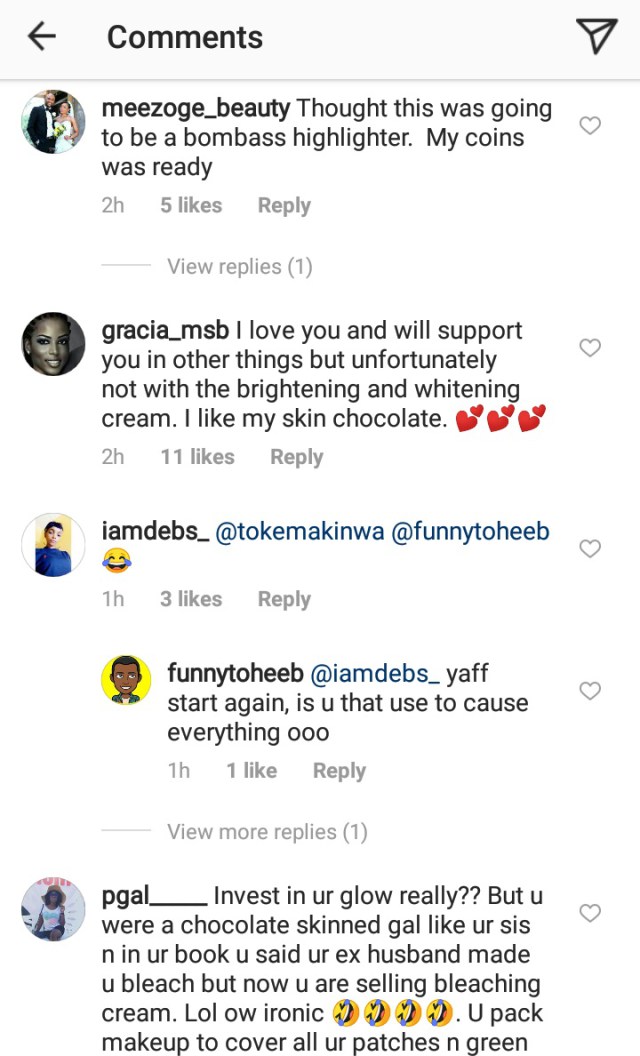Like meezoge_beauty's comment with the heart
640x1056 pixels.
(591, 125)
